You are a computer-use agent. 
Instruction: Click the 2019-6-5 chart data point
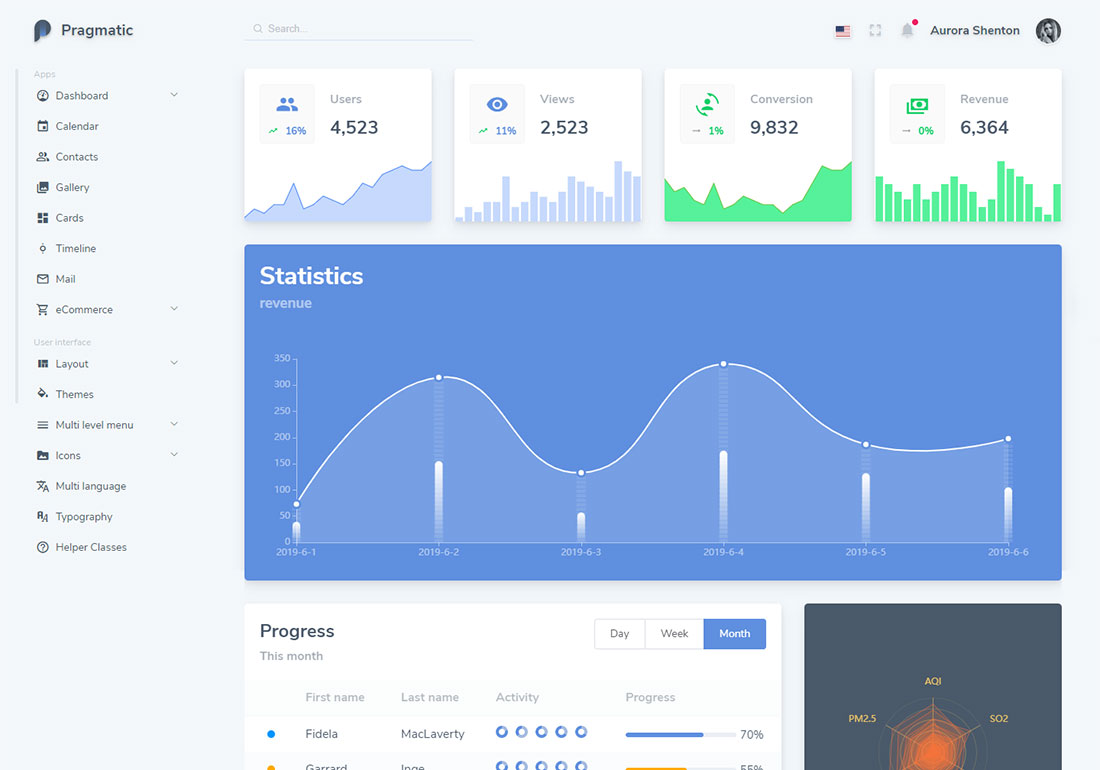coord(866,445)
